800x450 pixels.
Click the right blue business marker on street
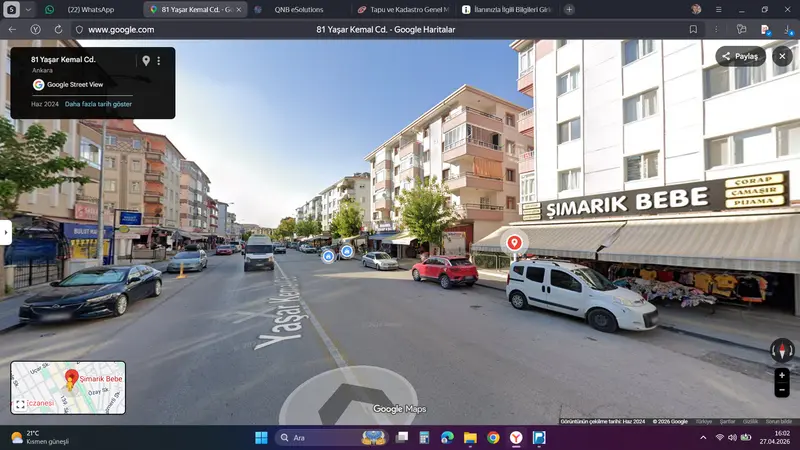pos(347,251)
